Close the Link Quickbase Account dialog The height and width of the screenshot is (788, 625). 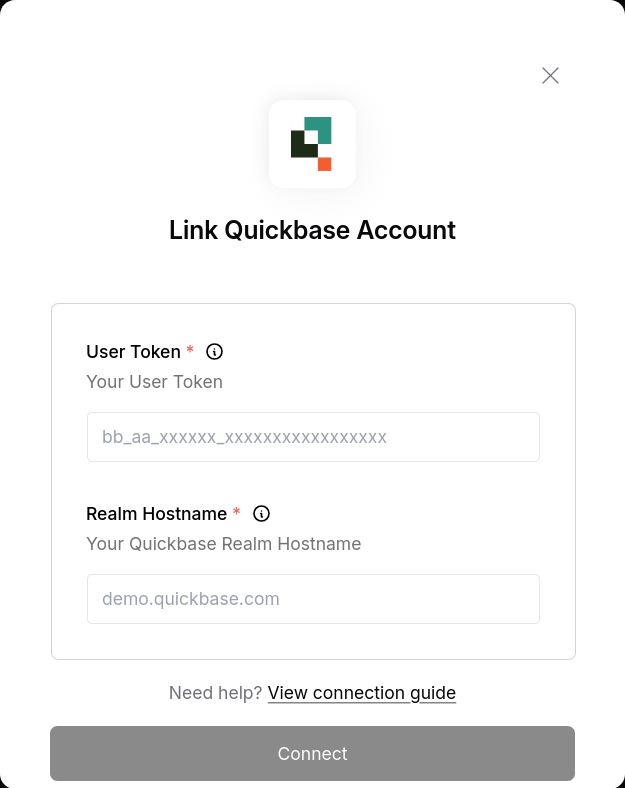pyautogui.click(x=550, y=76)
